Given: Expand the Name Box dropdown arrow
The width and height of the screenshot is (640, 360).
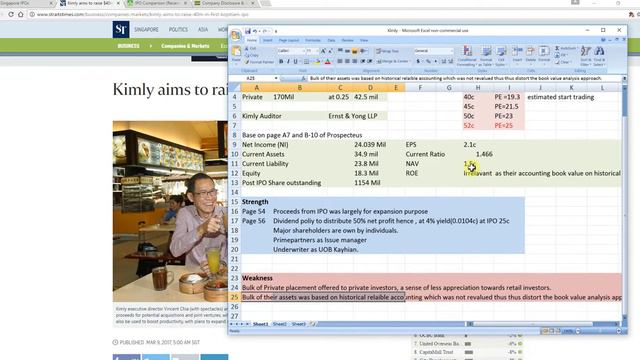Looking at the screenshot, I should click(x=276, y=78).
